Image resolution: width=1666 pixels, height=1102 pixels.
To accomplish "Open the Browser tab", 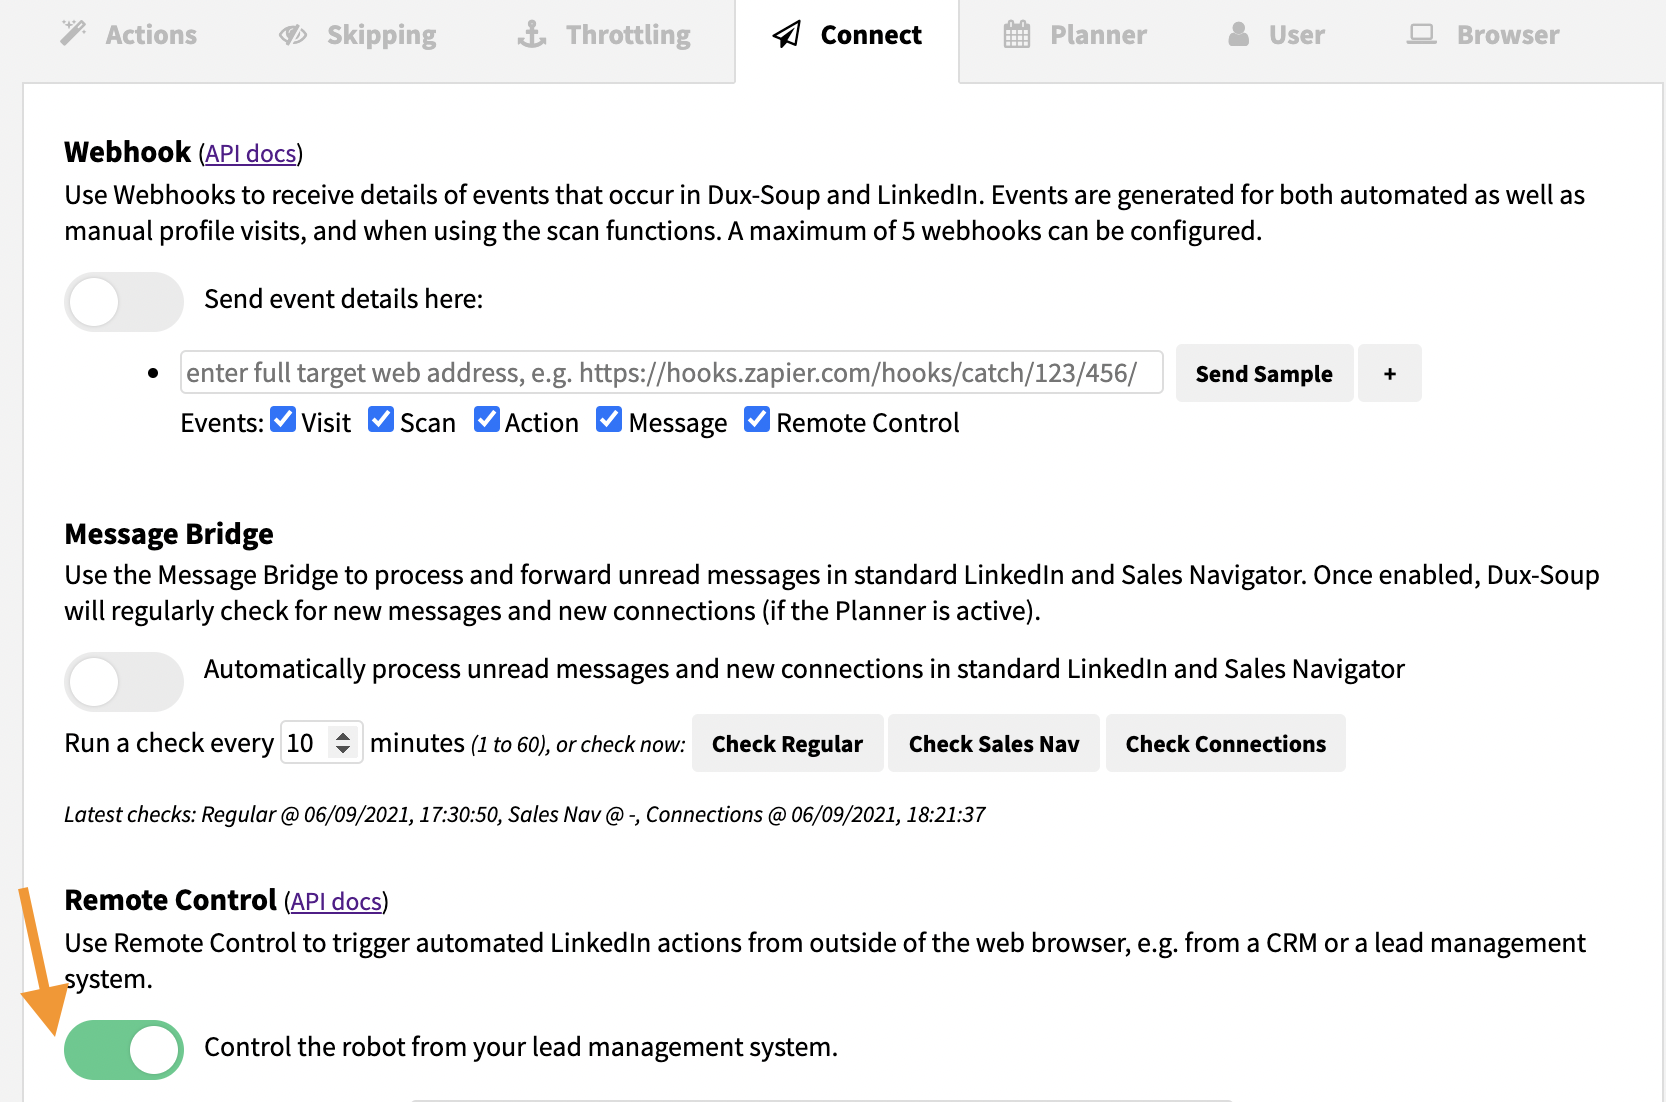I will 1483,35.
